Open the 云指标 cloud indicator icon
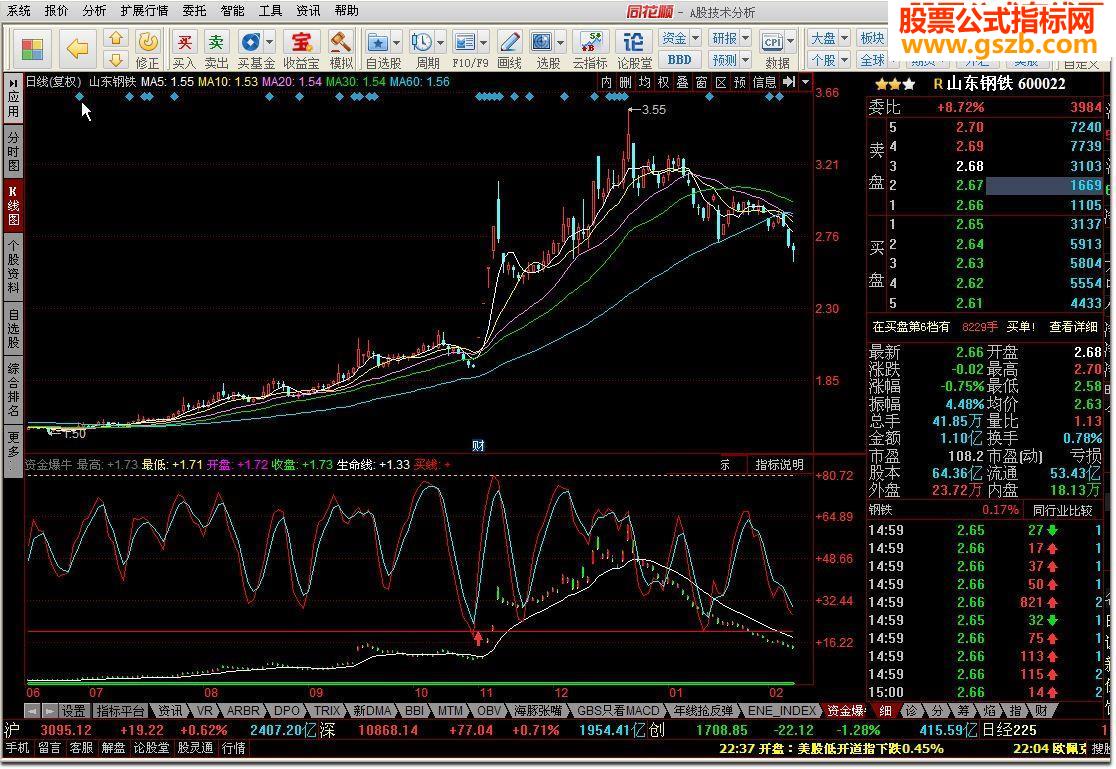The image size is (1116, 769). point(590,50)
